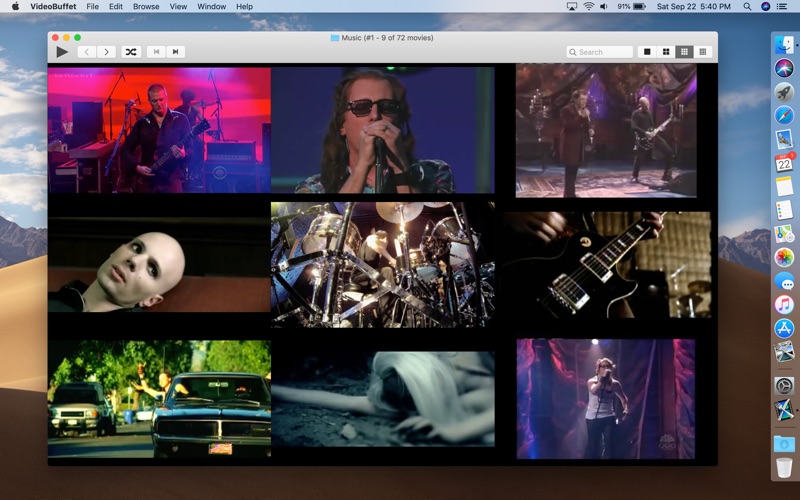The width and height of the screenshot is (800, 500).
Task: Open the Window menu
Action: pos(211,7)
